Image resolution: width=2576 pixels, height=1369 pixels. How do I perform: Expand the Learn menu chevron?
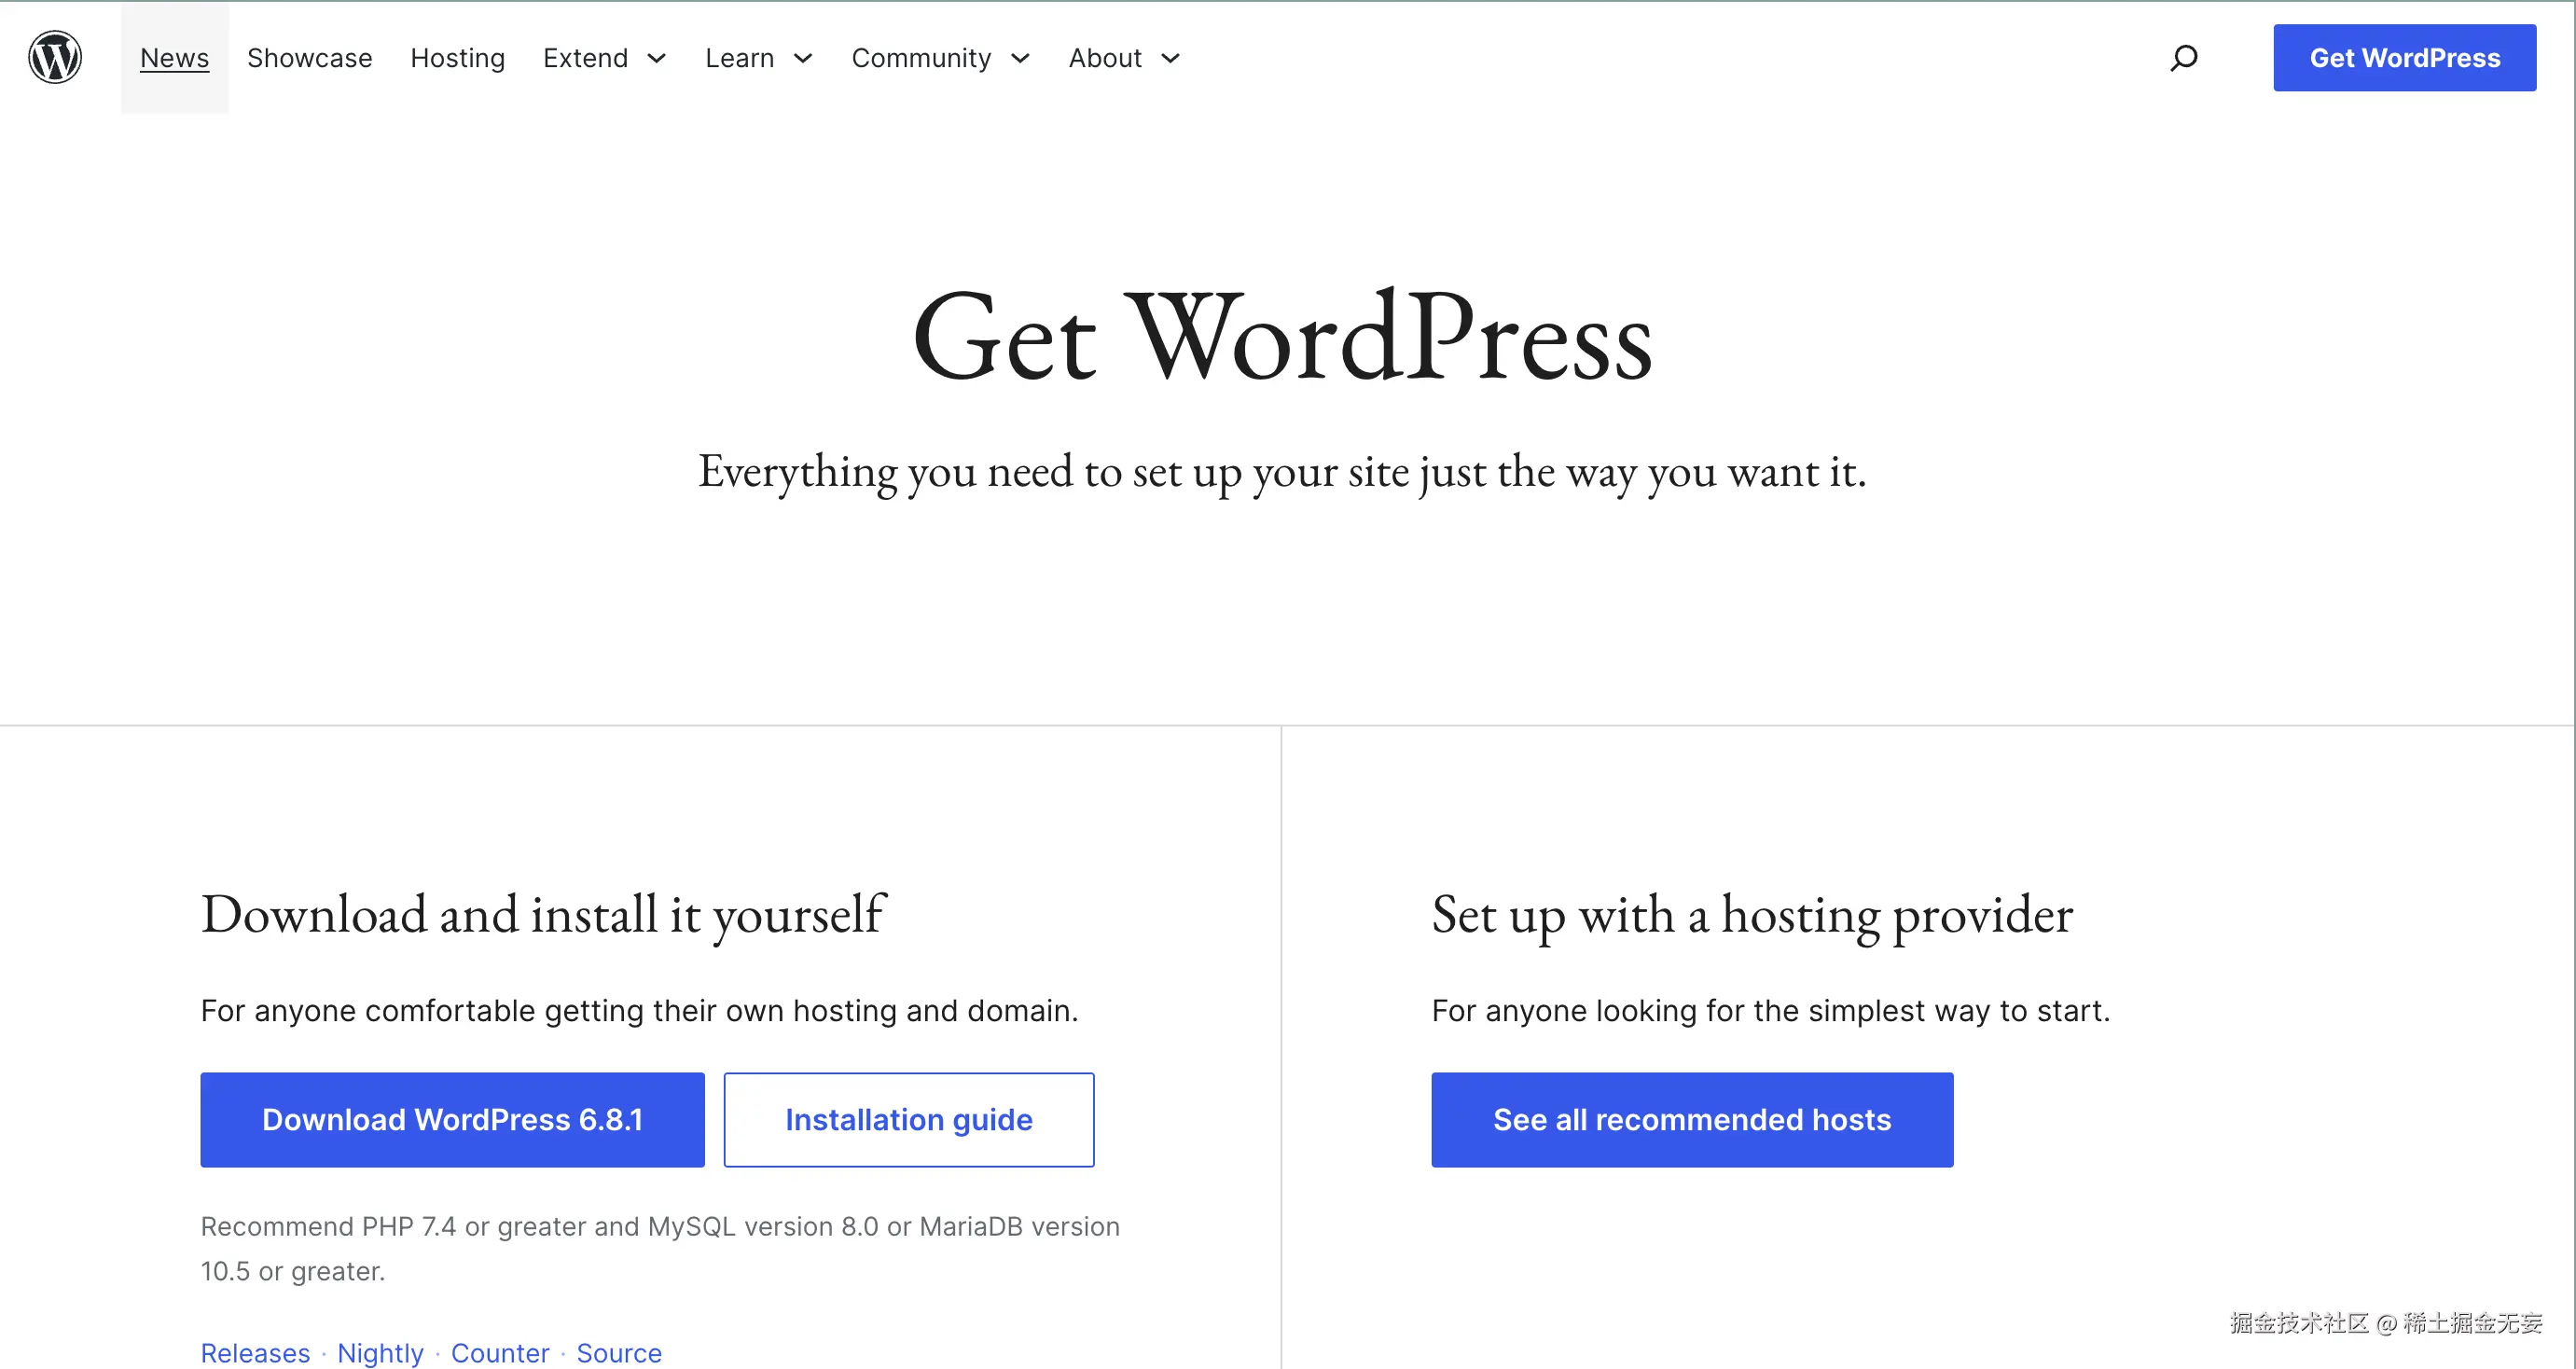click(803, 58)
